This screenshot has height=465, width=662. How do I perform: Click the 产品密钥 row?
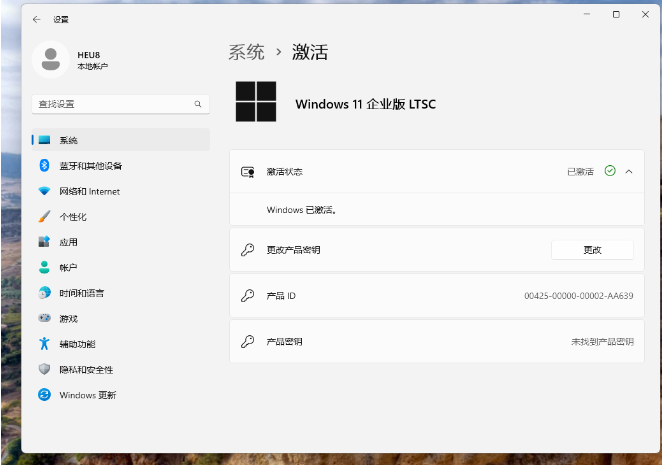437,342
